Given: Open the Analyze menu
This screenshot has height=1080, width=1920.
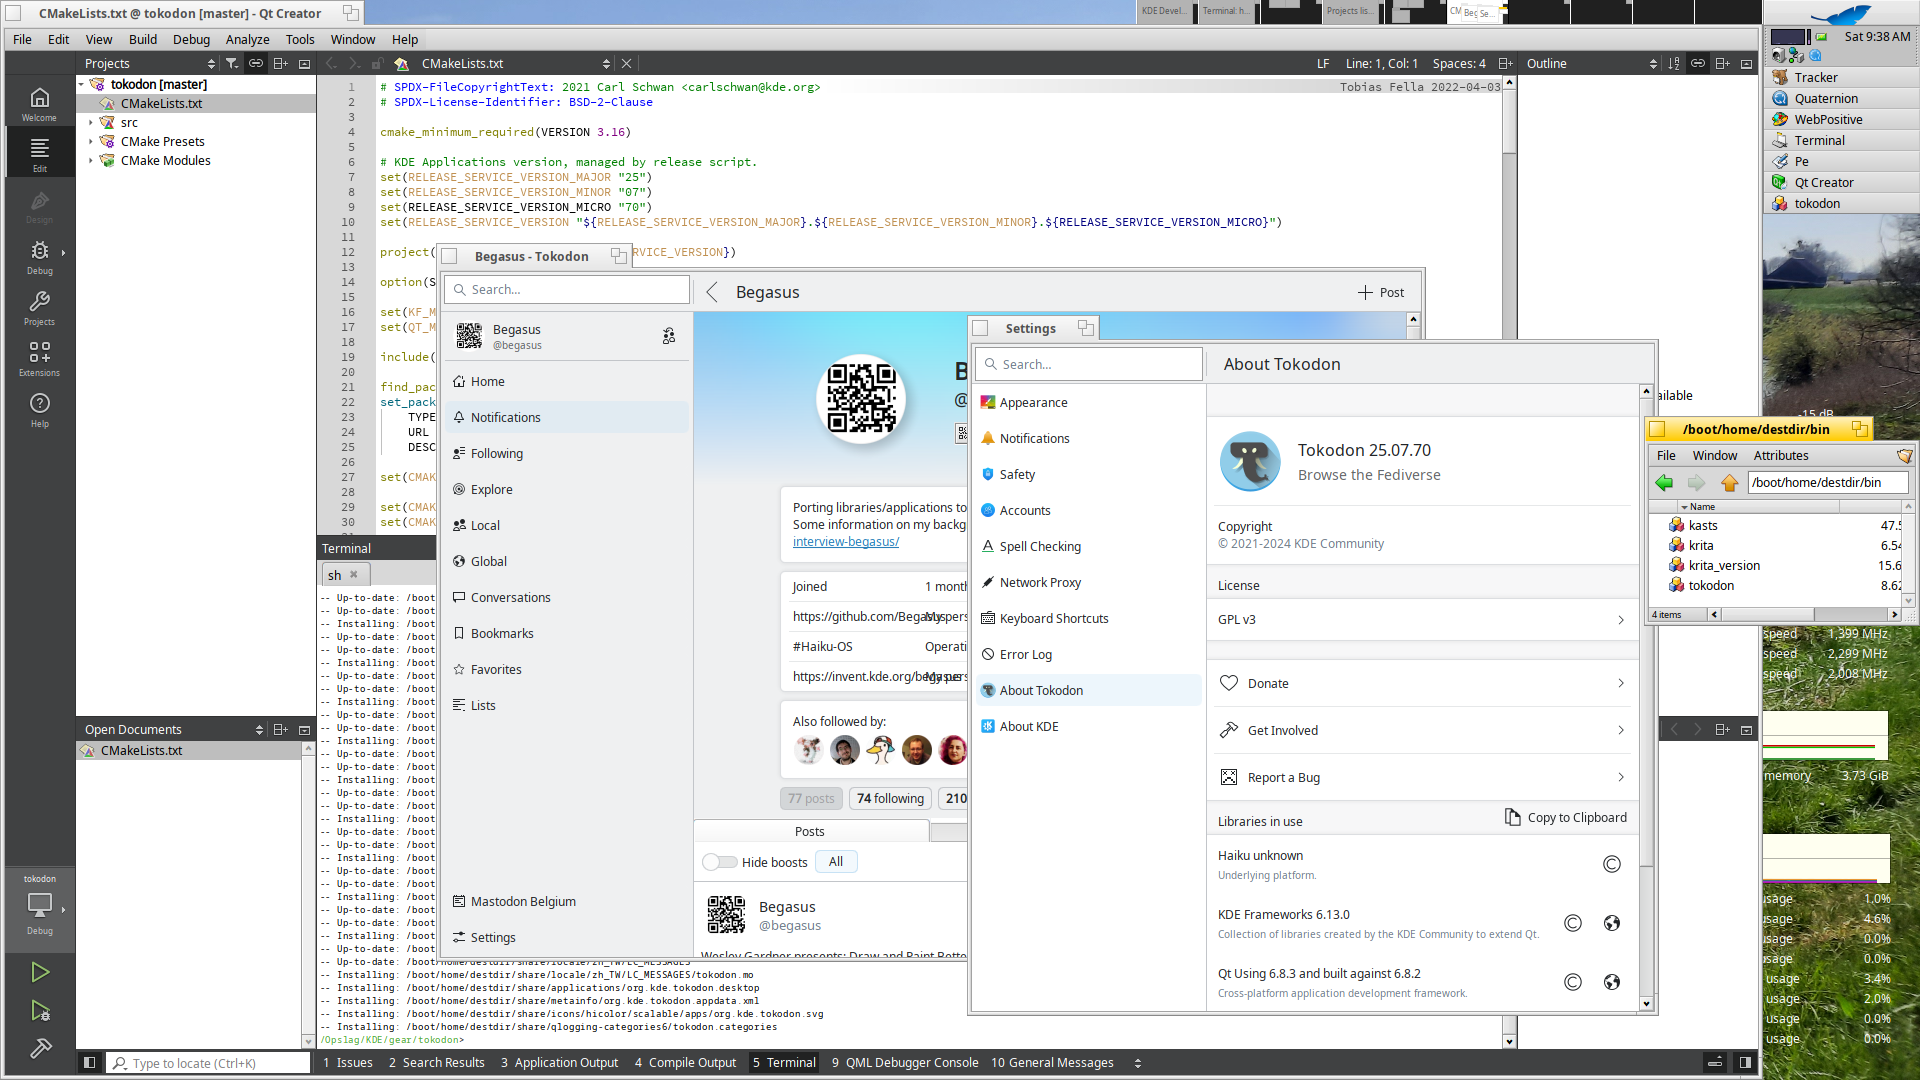Looking at the screenshot, I should (247, 39).
